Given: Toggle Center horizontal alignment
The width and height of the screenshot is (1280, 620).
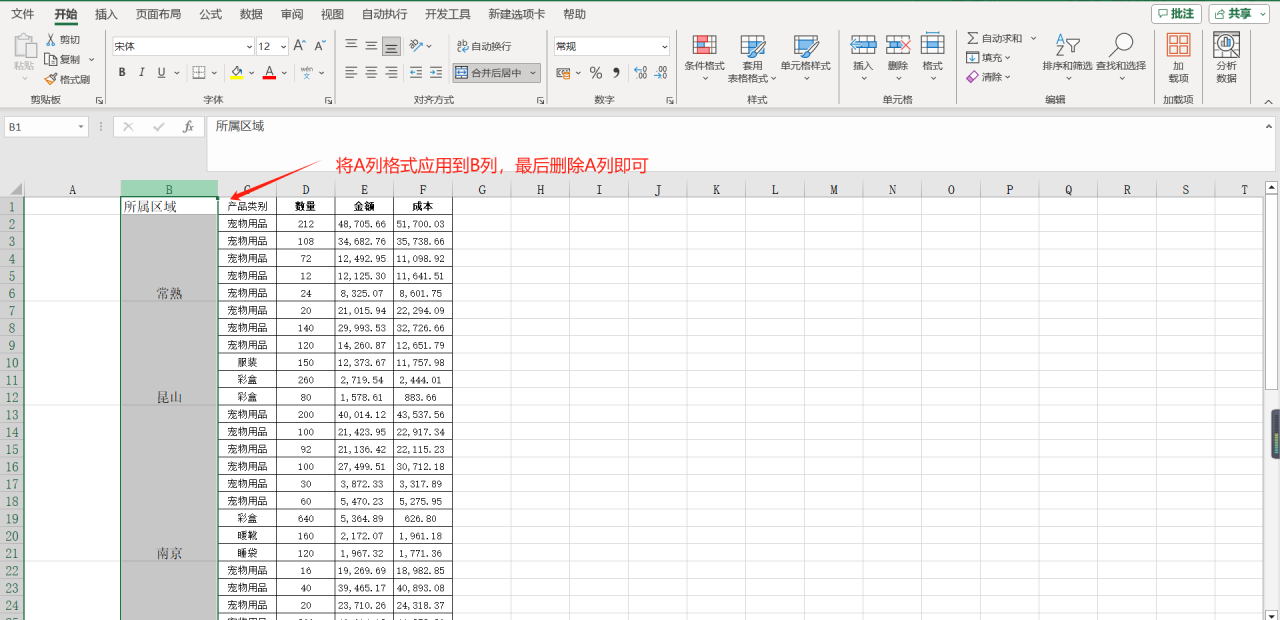Looking at the screenshot, I should (371, 72).
